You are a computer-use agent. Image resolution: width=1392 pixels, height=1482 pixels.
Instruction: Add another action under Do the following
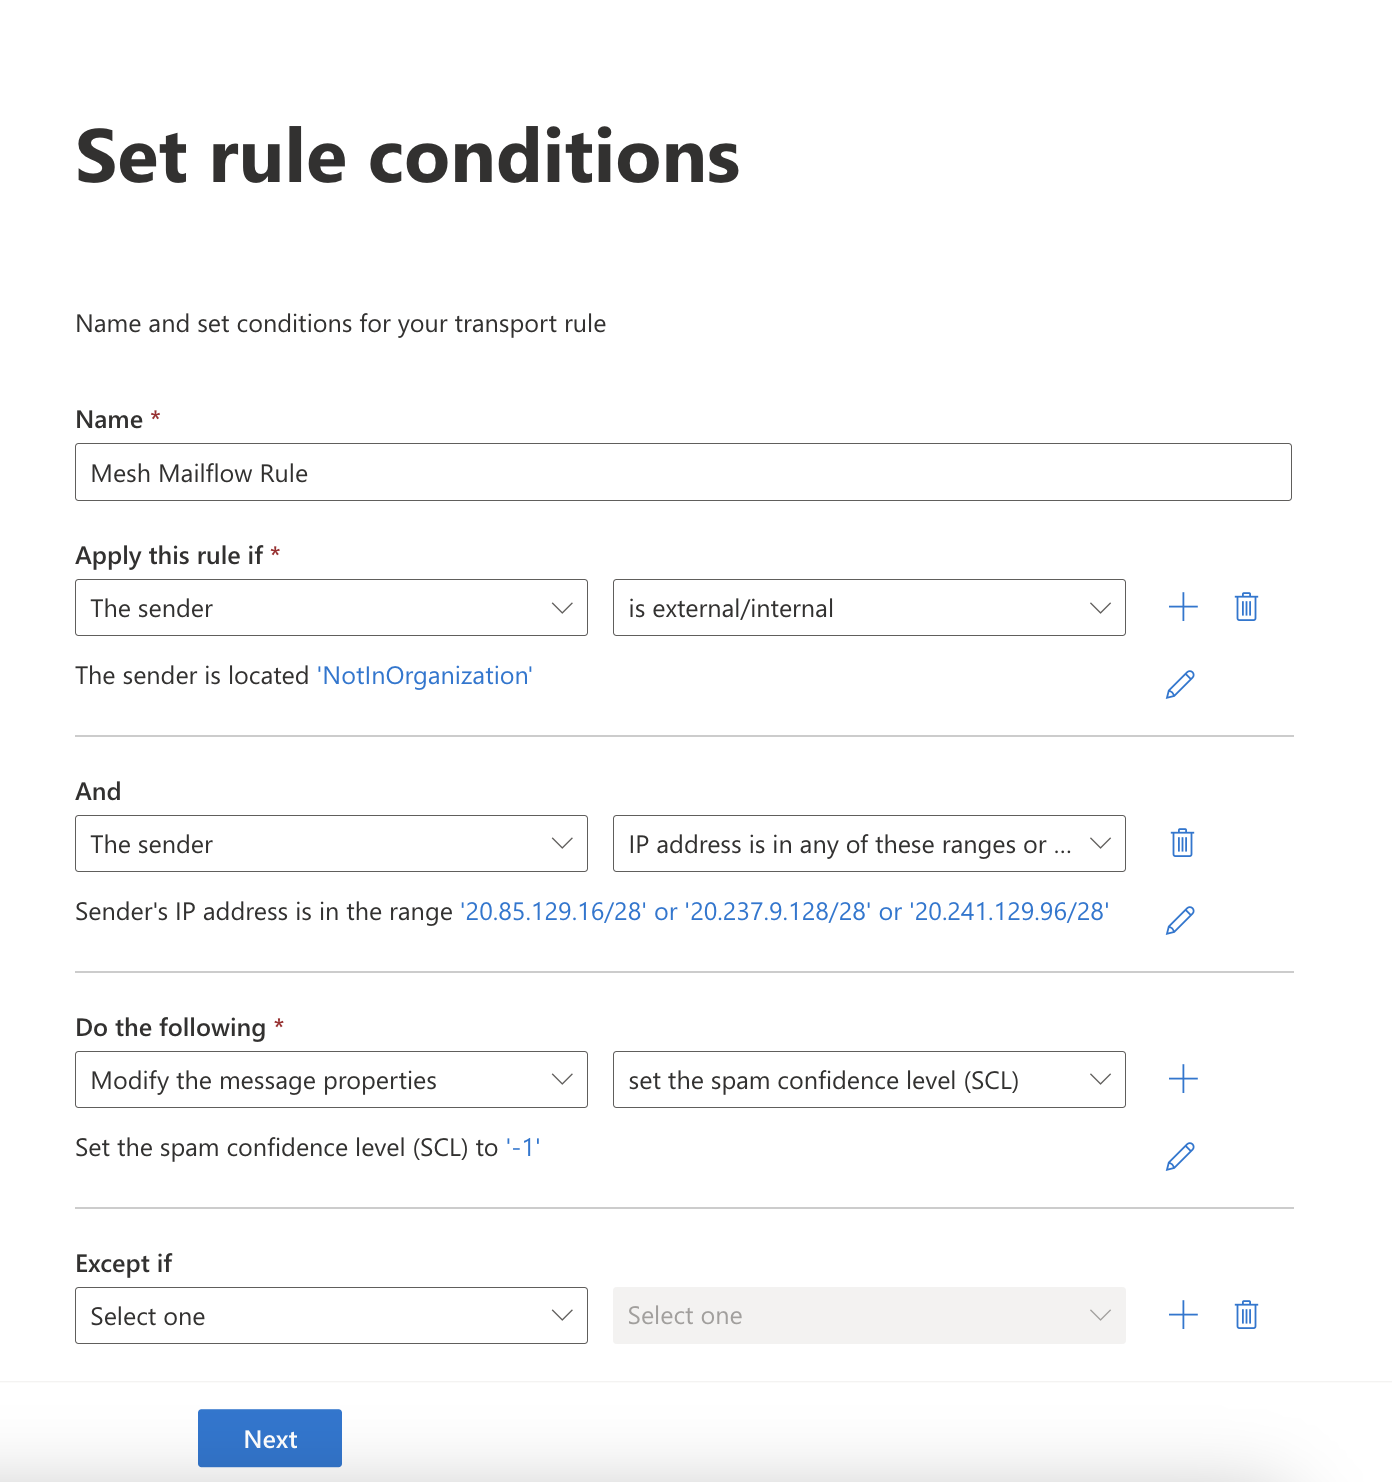[1183, 1079]
